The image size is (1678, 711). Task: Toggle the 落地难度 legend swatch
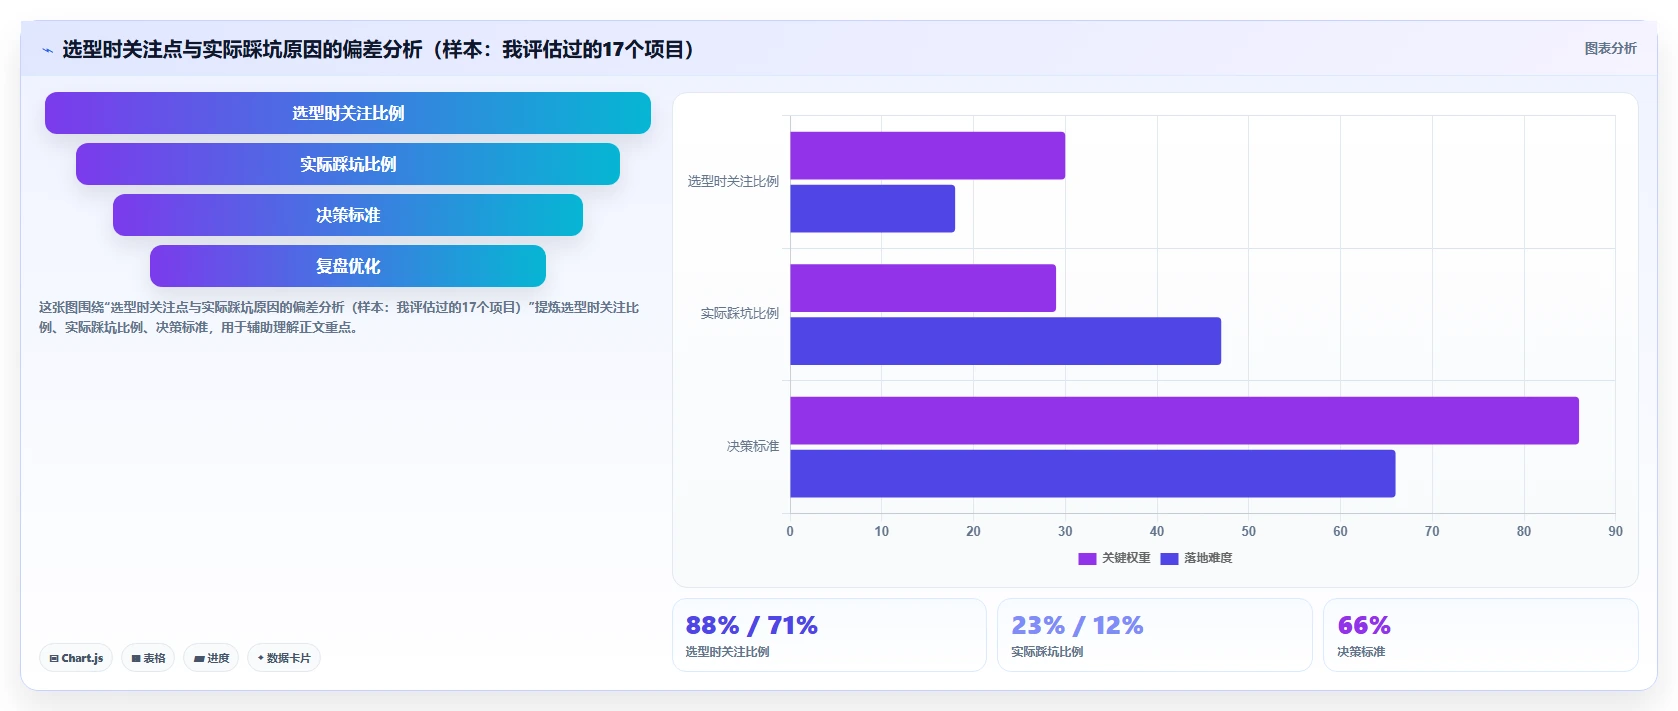(1169, 559)
